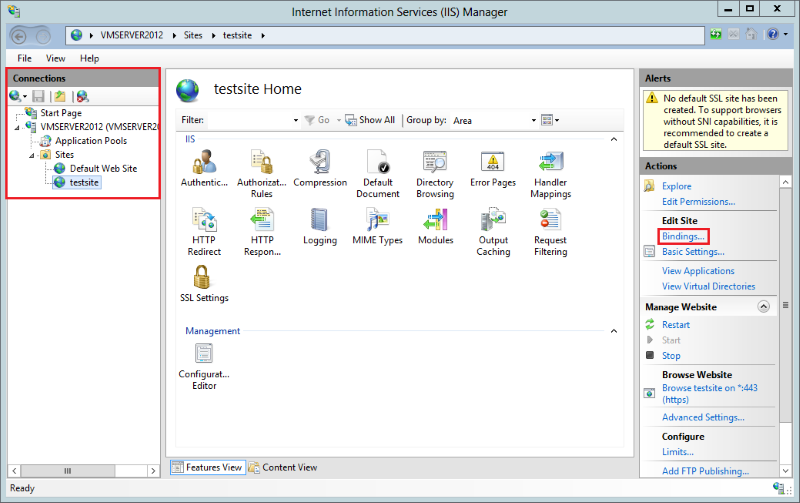Click the Home icon in address bar area

(x=751, y=34)
